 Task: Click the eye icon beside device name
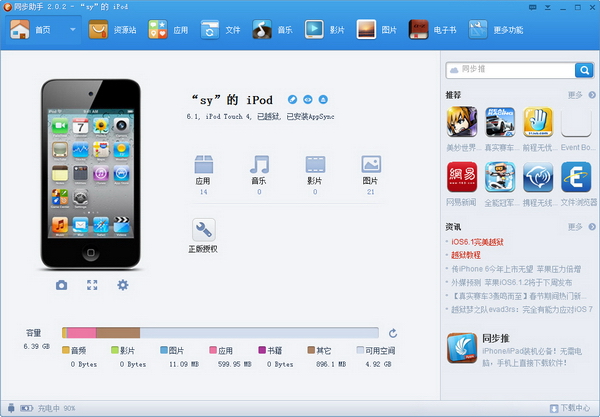point(308,99)
